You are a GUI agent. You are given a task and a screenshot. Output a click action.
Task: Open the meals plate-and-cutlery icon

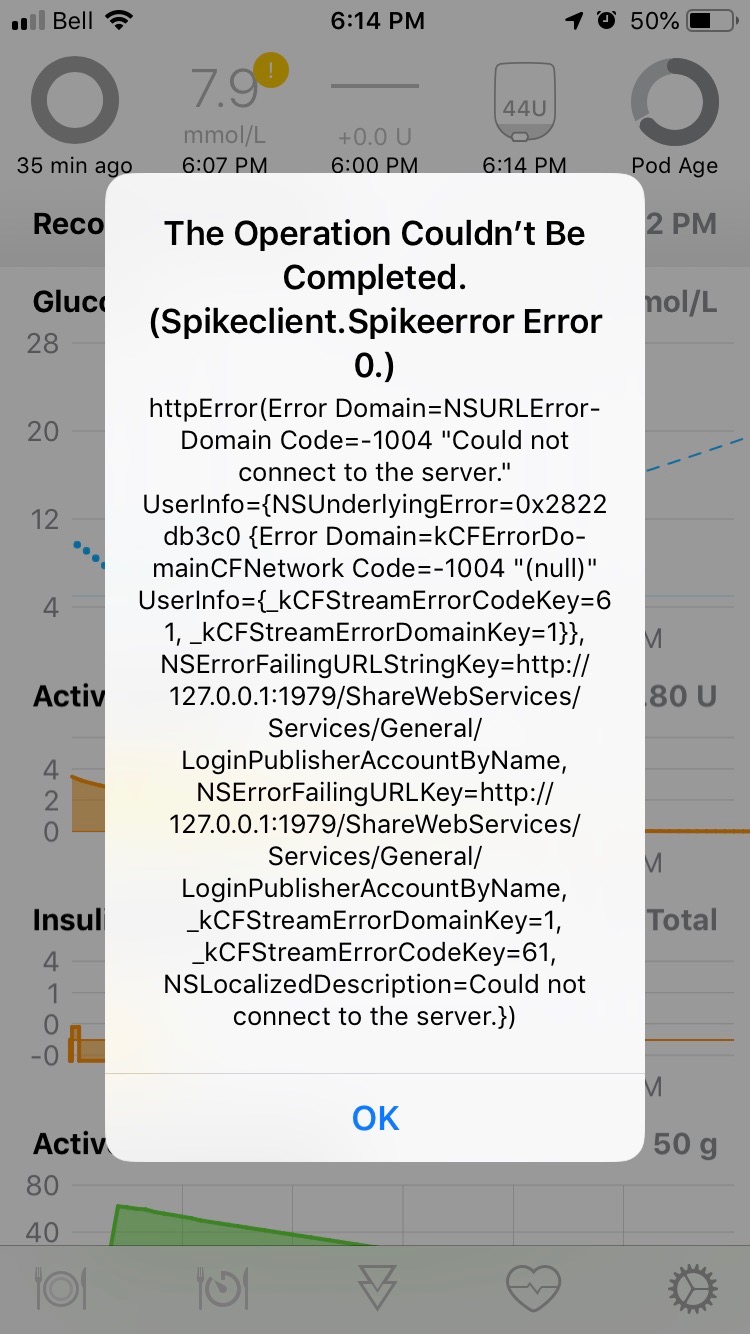pos(60,1290)
